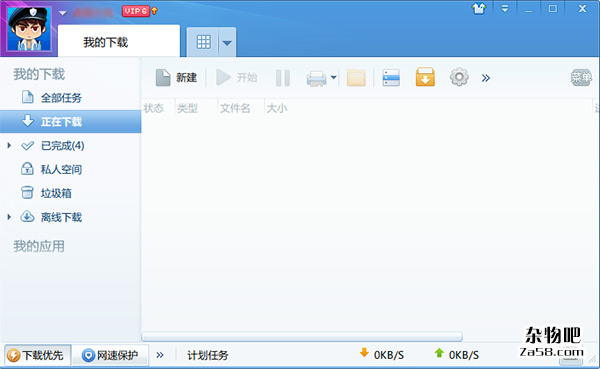This screenshot has width=600, height=369.
Task: Toggle 网速保护 mode button
Action: click(x=110, y=355)
